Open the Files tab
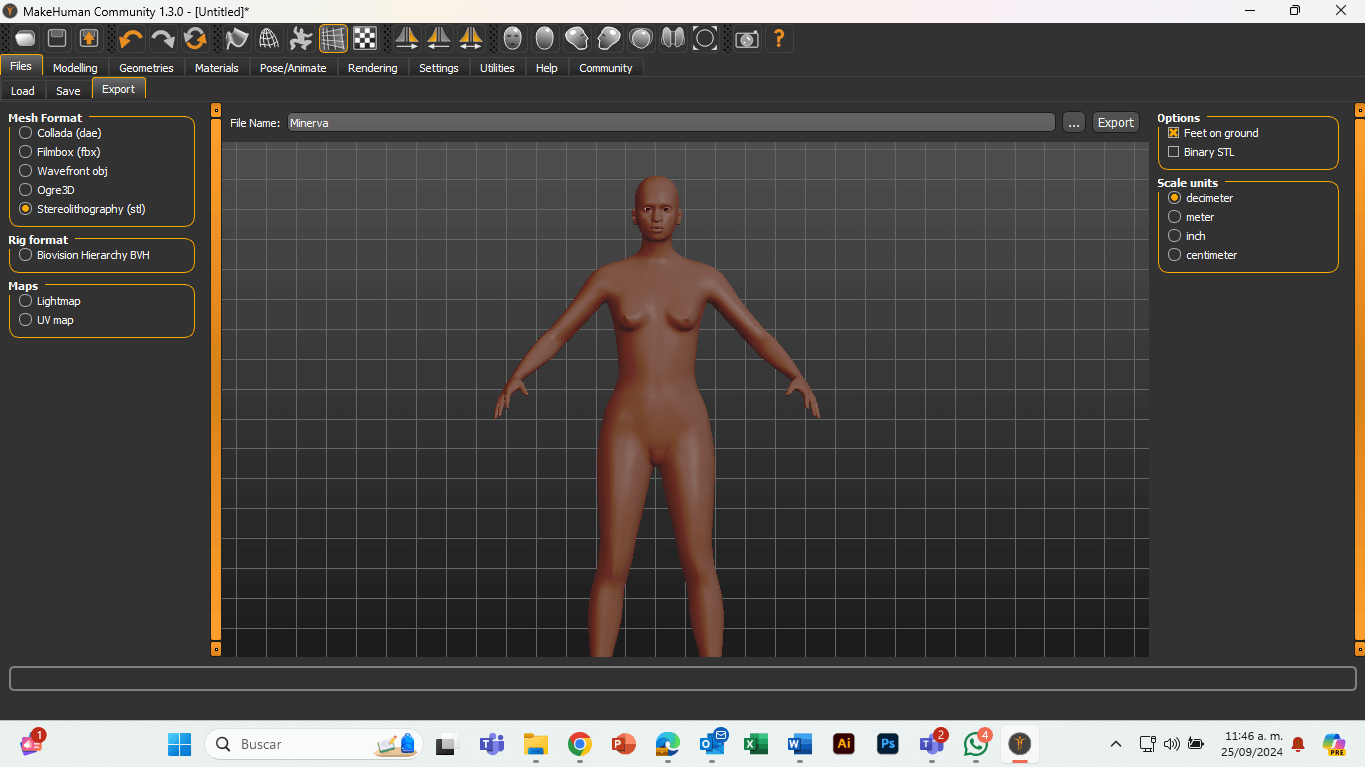The image size is (1365, 767). point(21,66)
